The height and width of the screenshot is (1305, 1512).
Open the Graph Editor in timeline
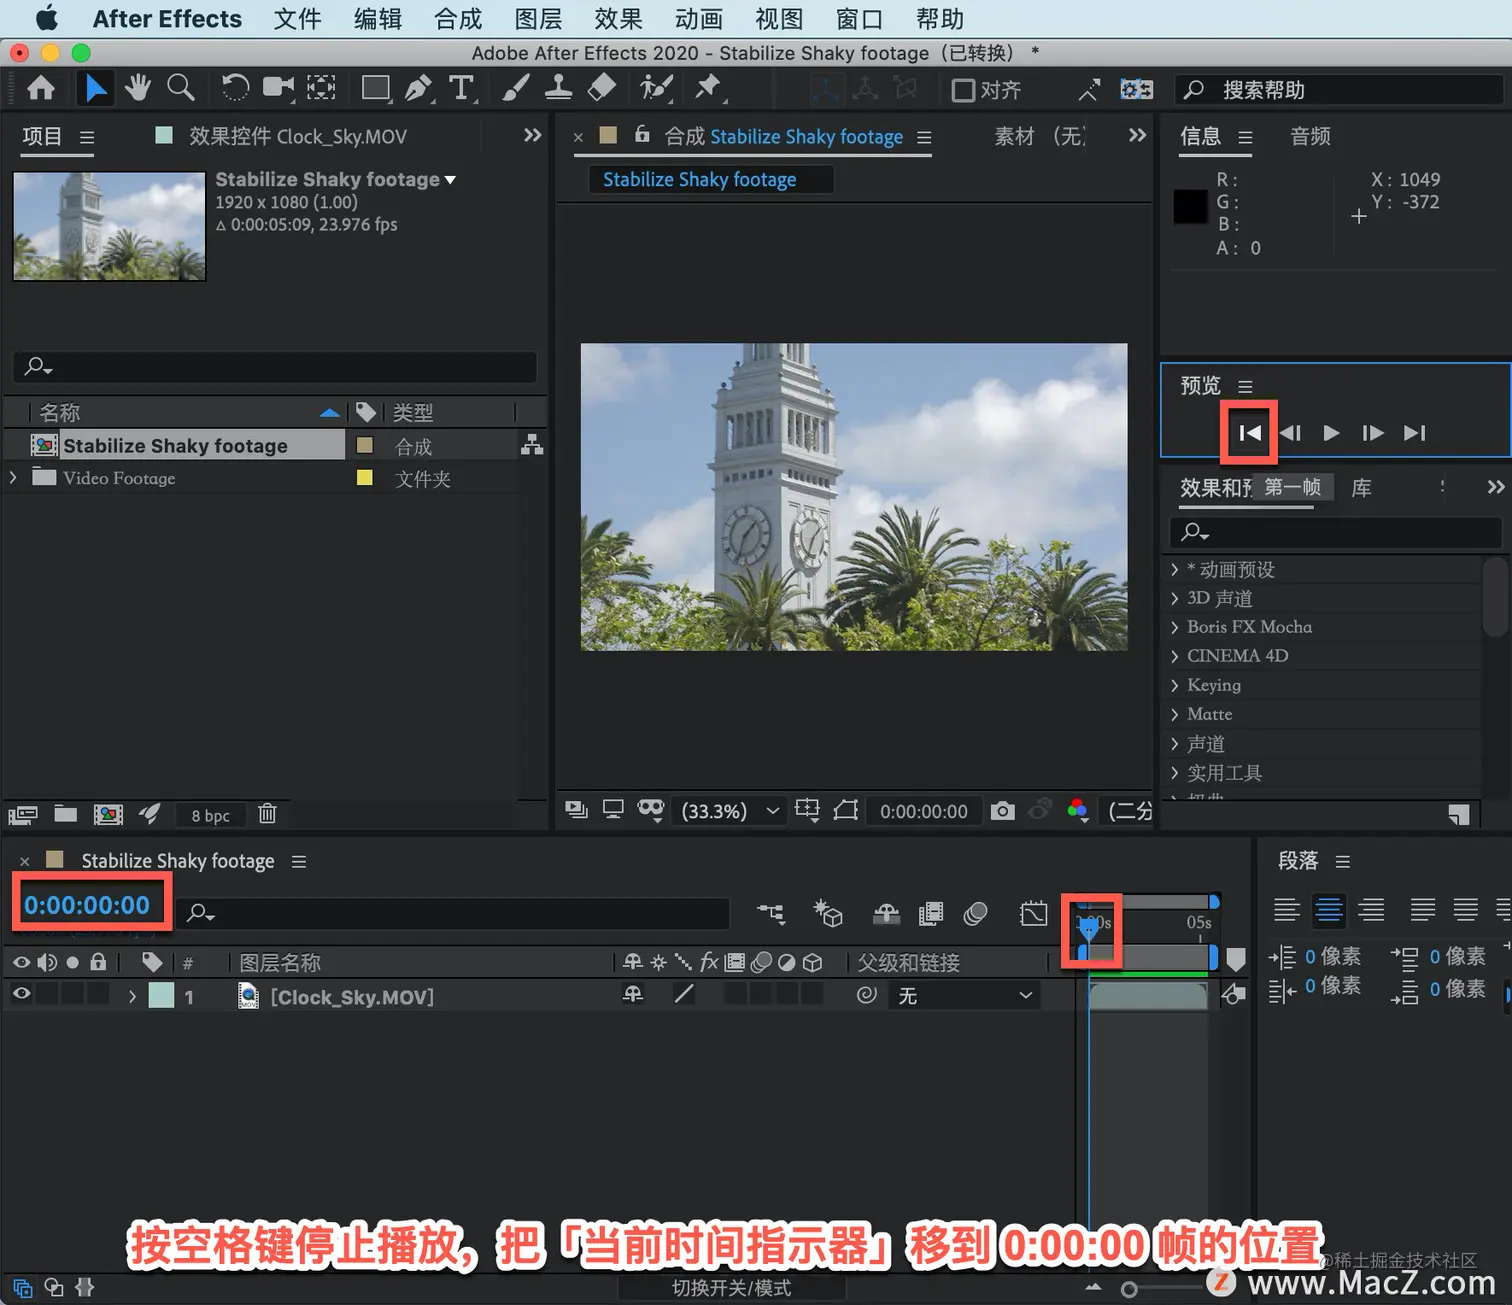coord(1034,913)
